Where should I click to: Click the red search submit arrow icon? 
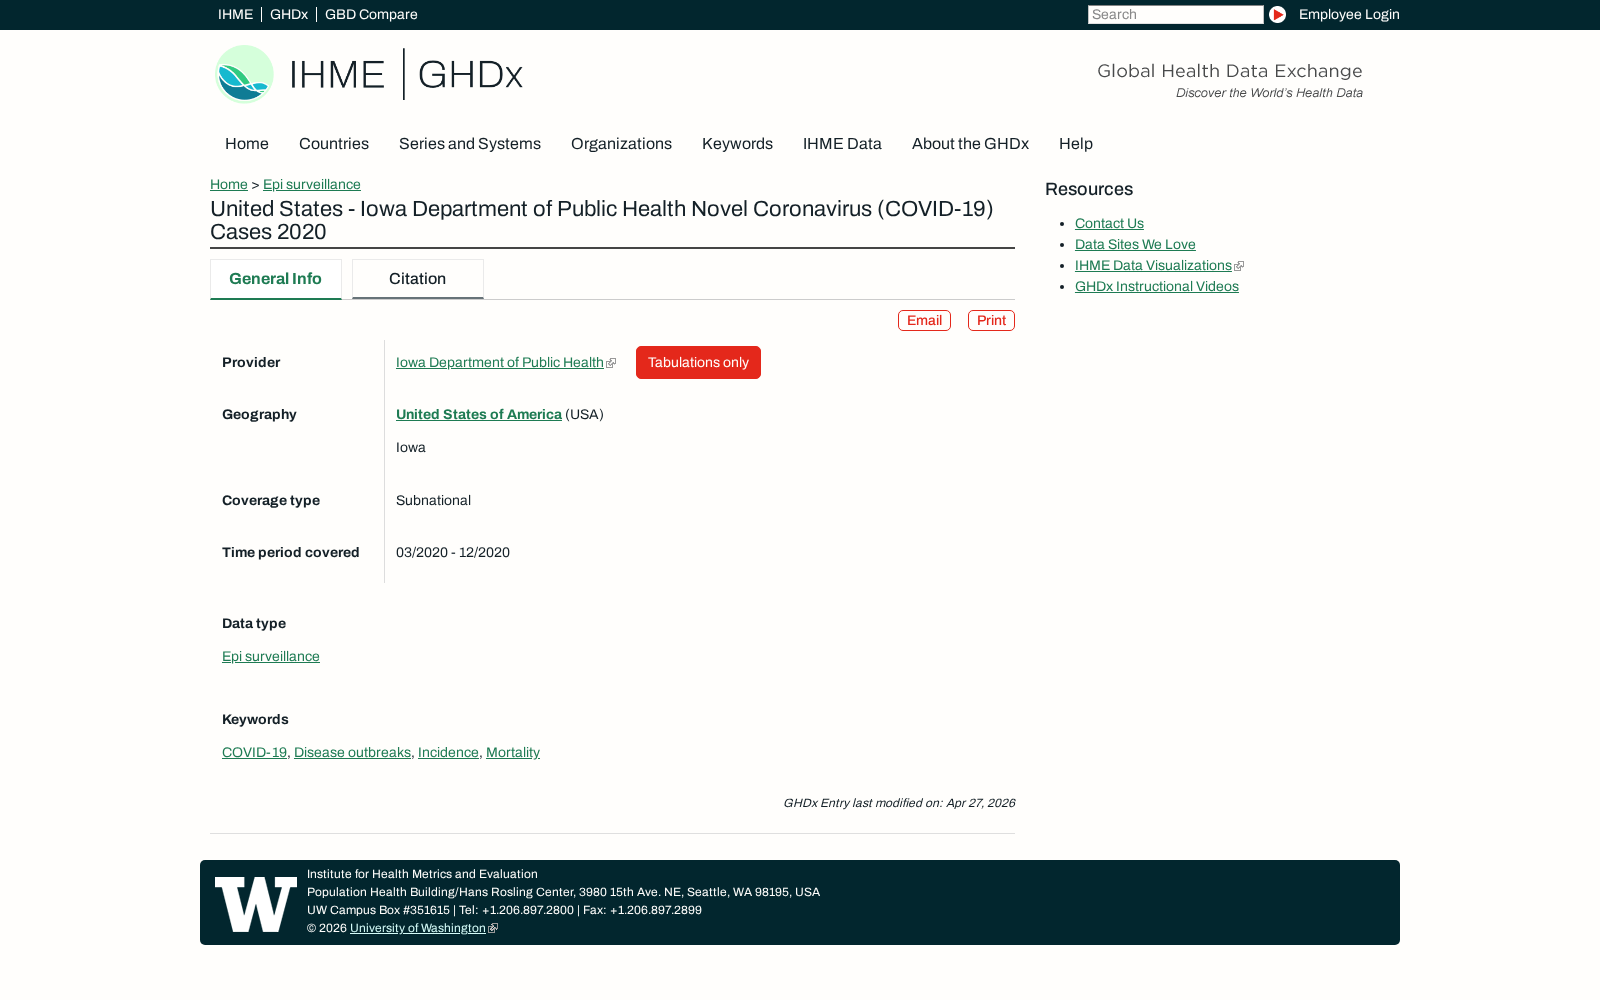tap(1277, 14)
